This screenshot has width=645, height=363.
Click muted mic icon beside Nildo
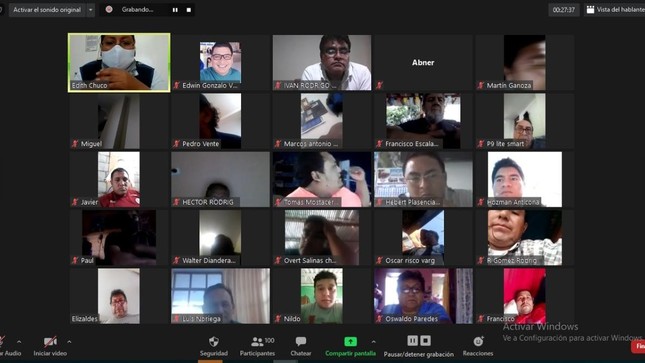pos(278,319)
